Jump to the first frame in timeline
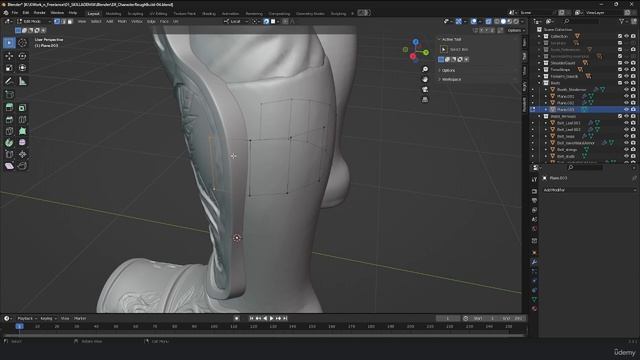This screenshot has width=640, height=360. [251, 318]
